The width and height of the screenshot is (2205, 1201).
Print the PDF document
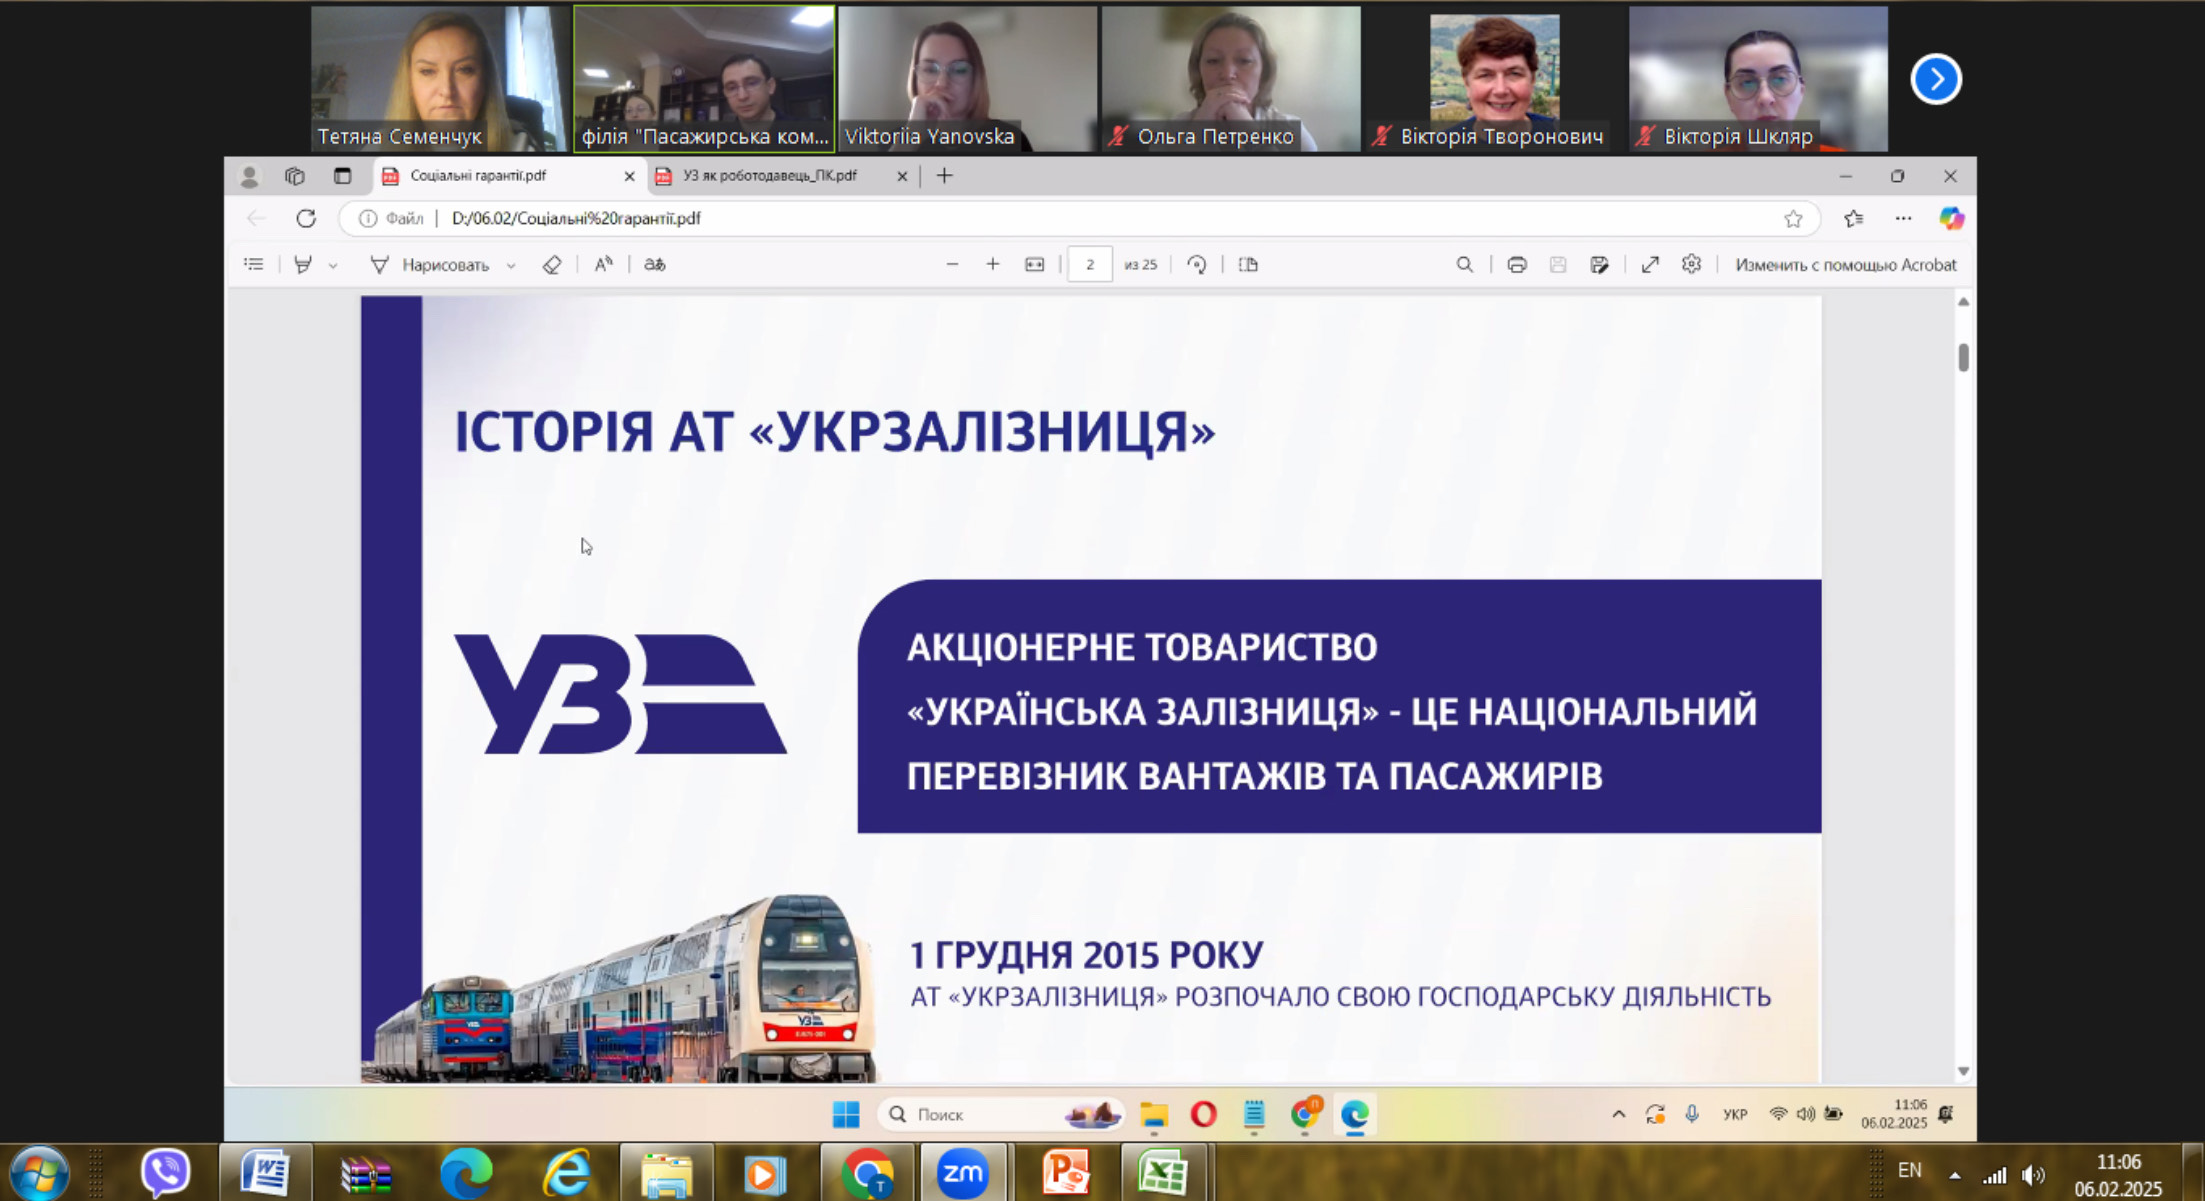click(1517, 265)
